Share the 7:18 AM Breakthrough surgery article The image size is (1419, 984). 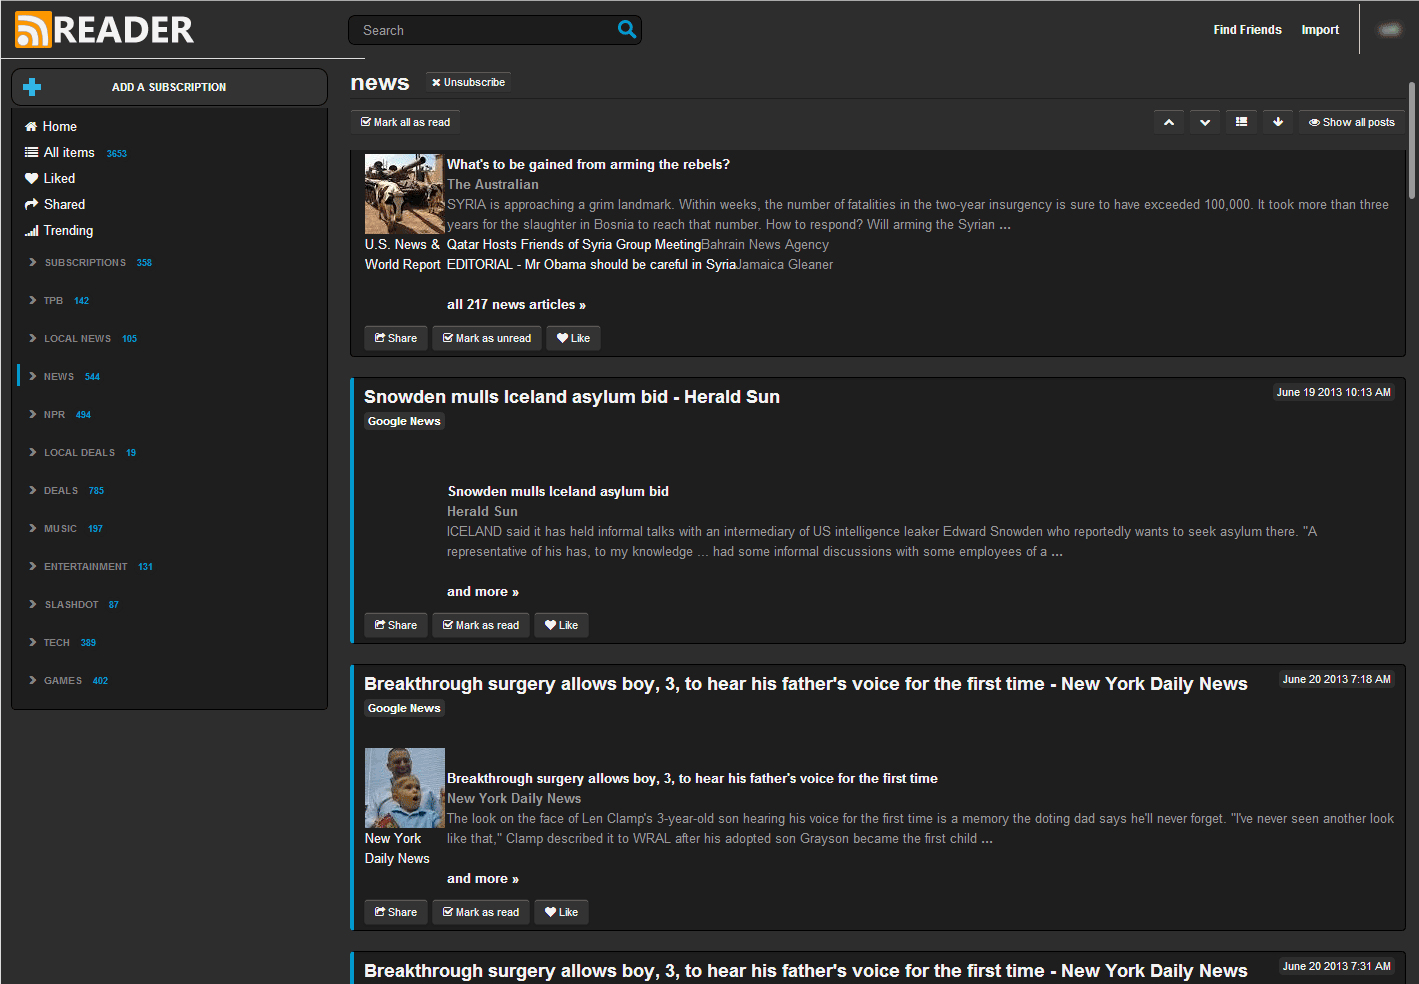point(396,912)
